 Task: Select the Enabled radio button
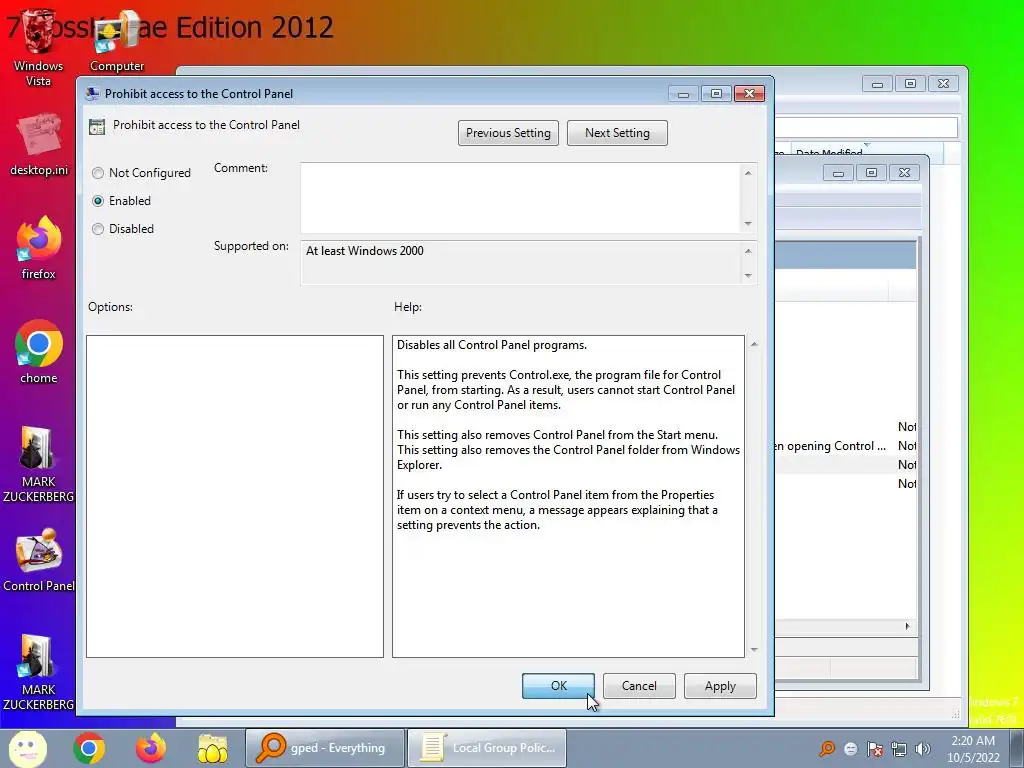(98, 201)
